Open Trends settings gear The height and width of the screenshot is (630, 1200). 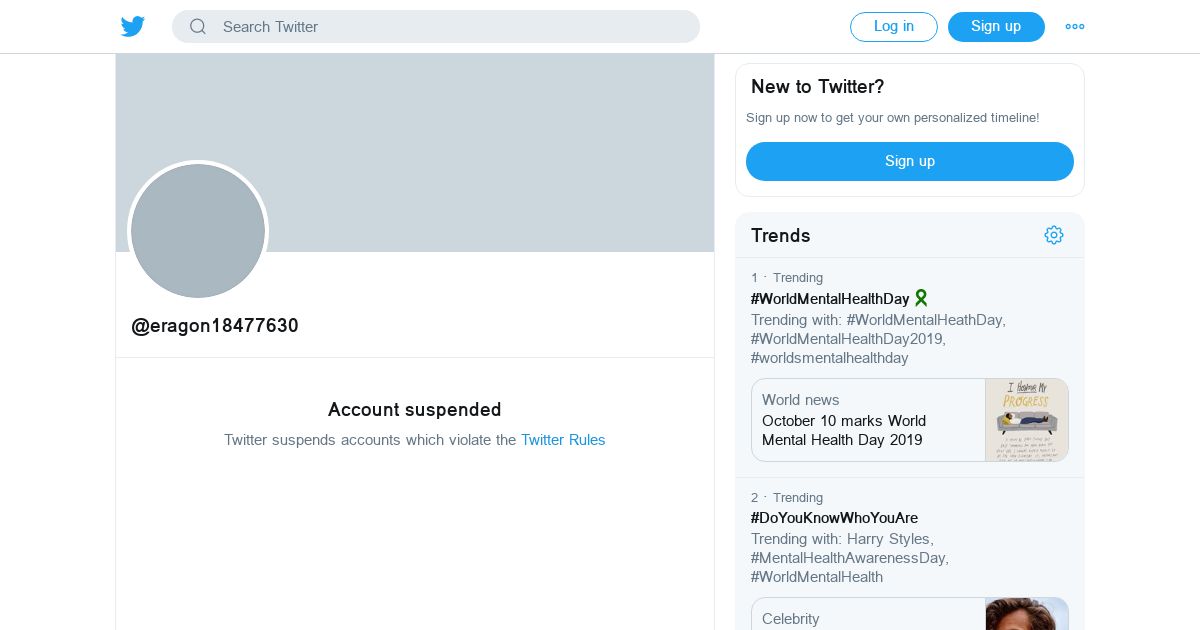click(x=1054, y=235)
